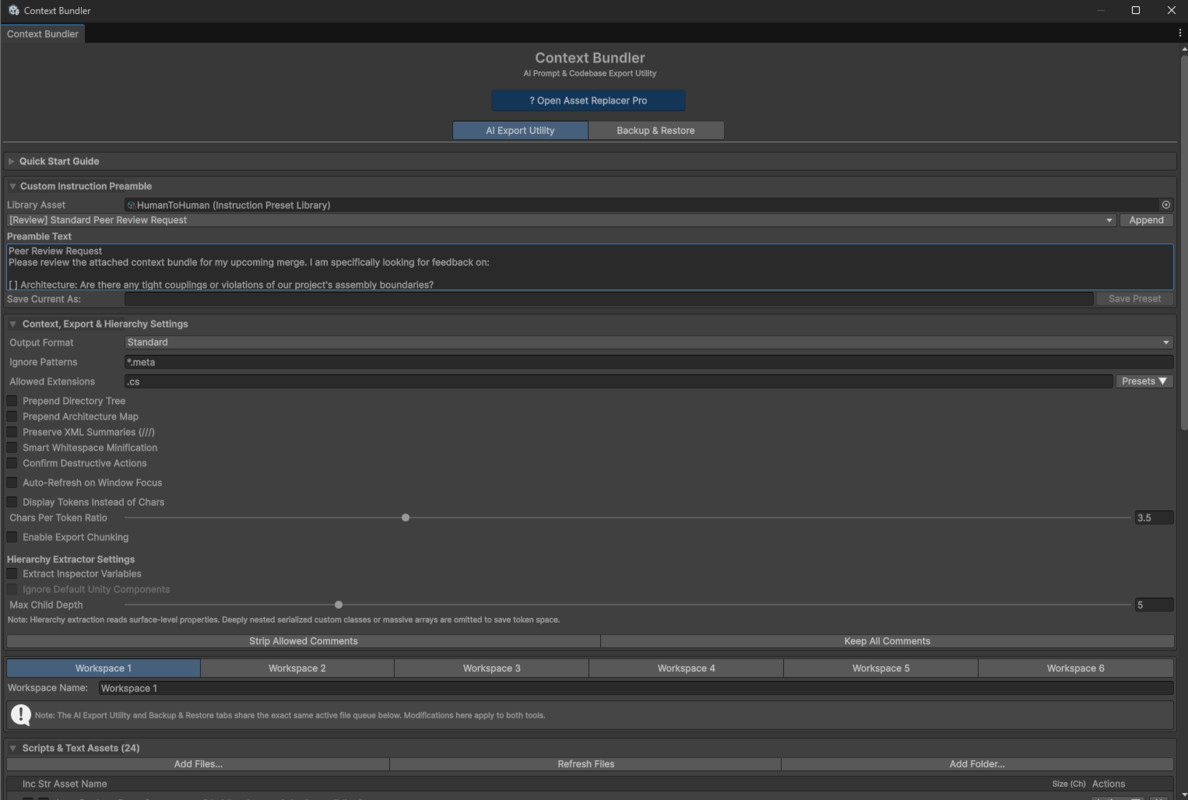Click the HumanToHuman asset icon
This screenshot has height=800, width=1188.
point(131,205)
